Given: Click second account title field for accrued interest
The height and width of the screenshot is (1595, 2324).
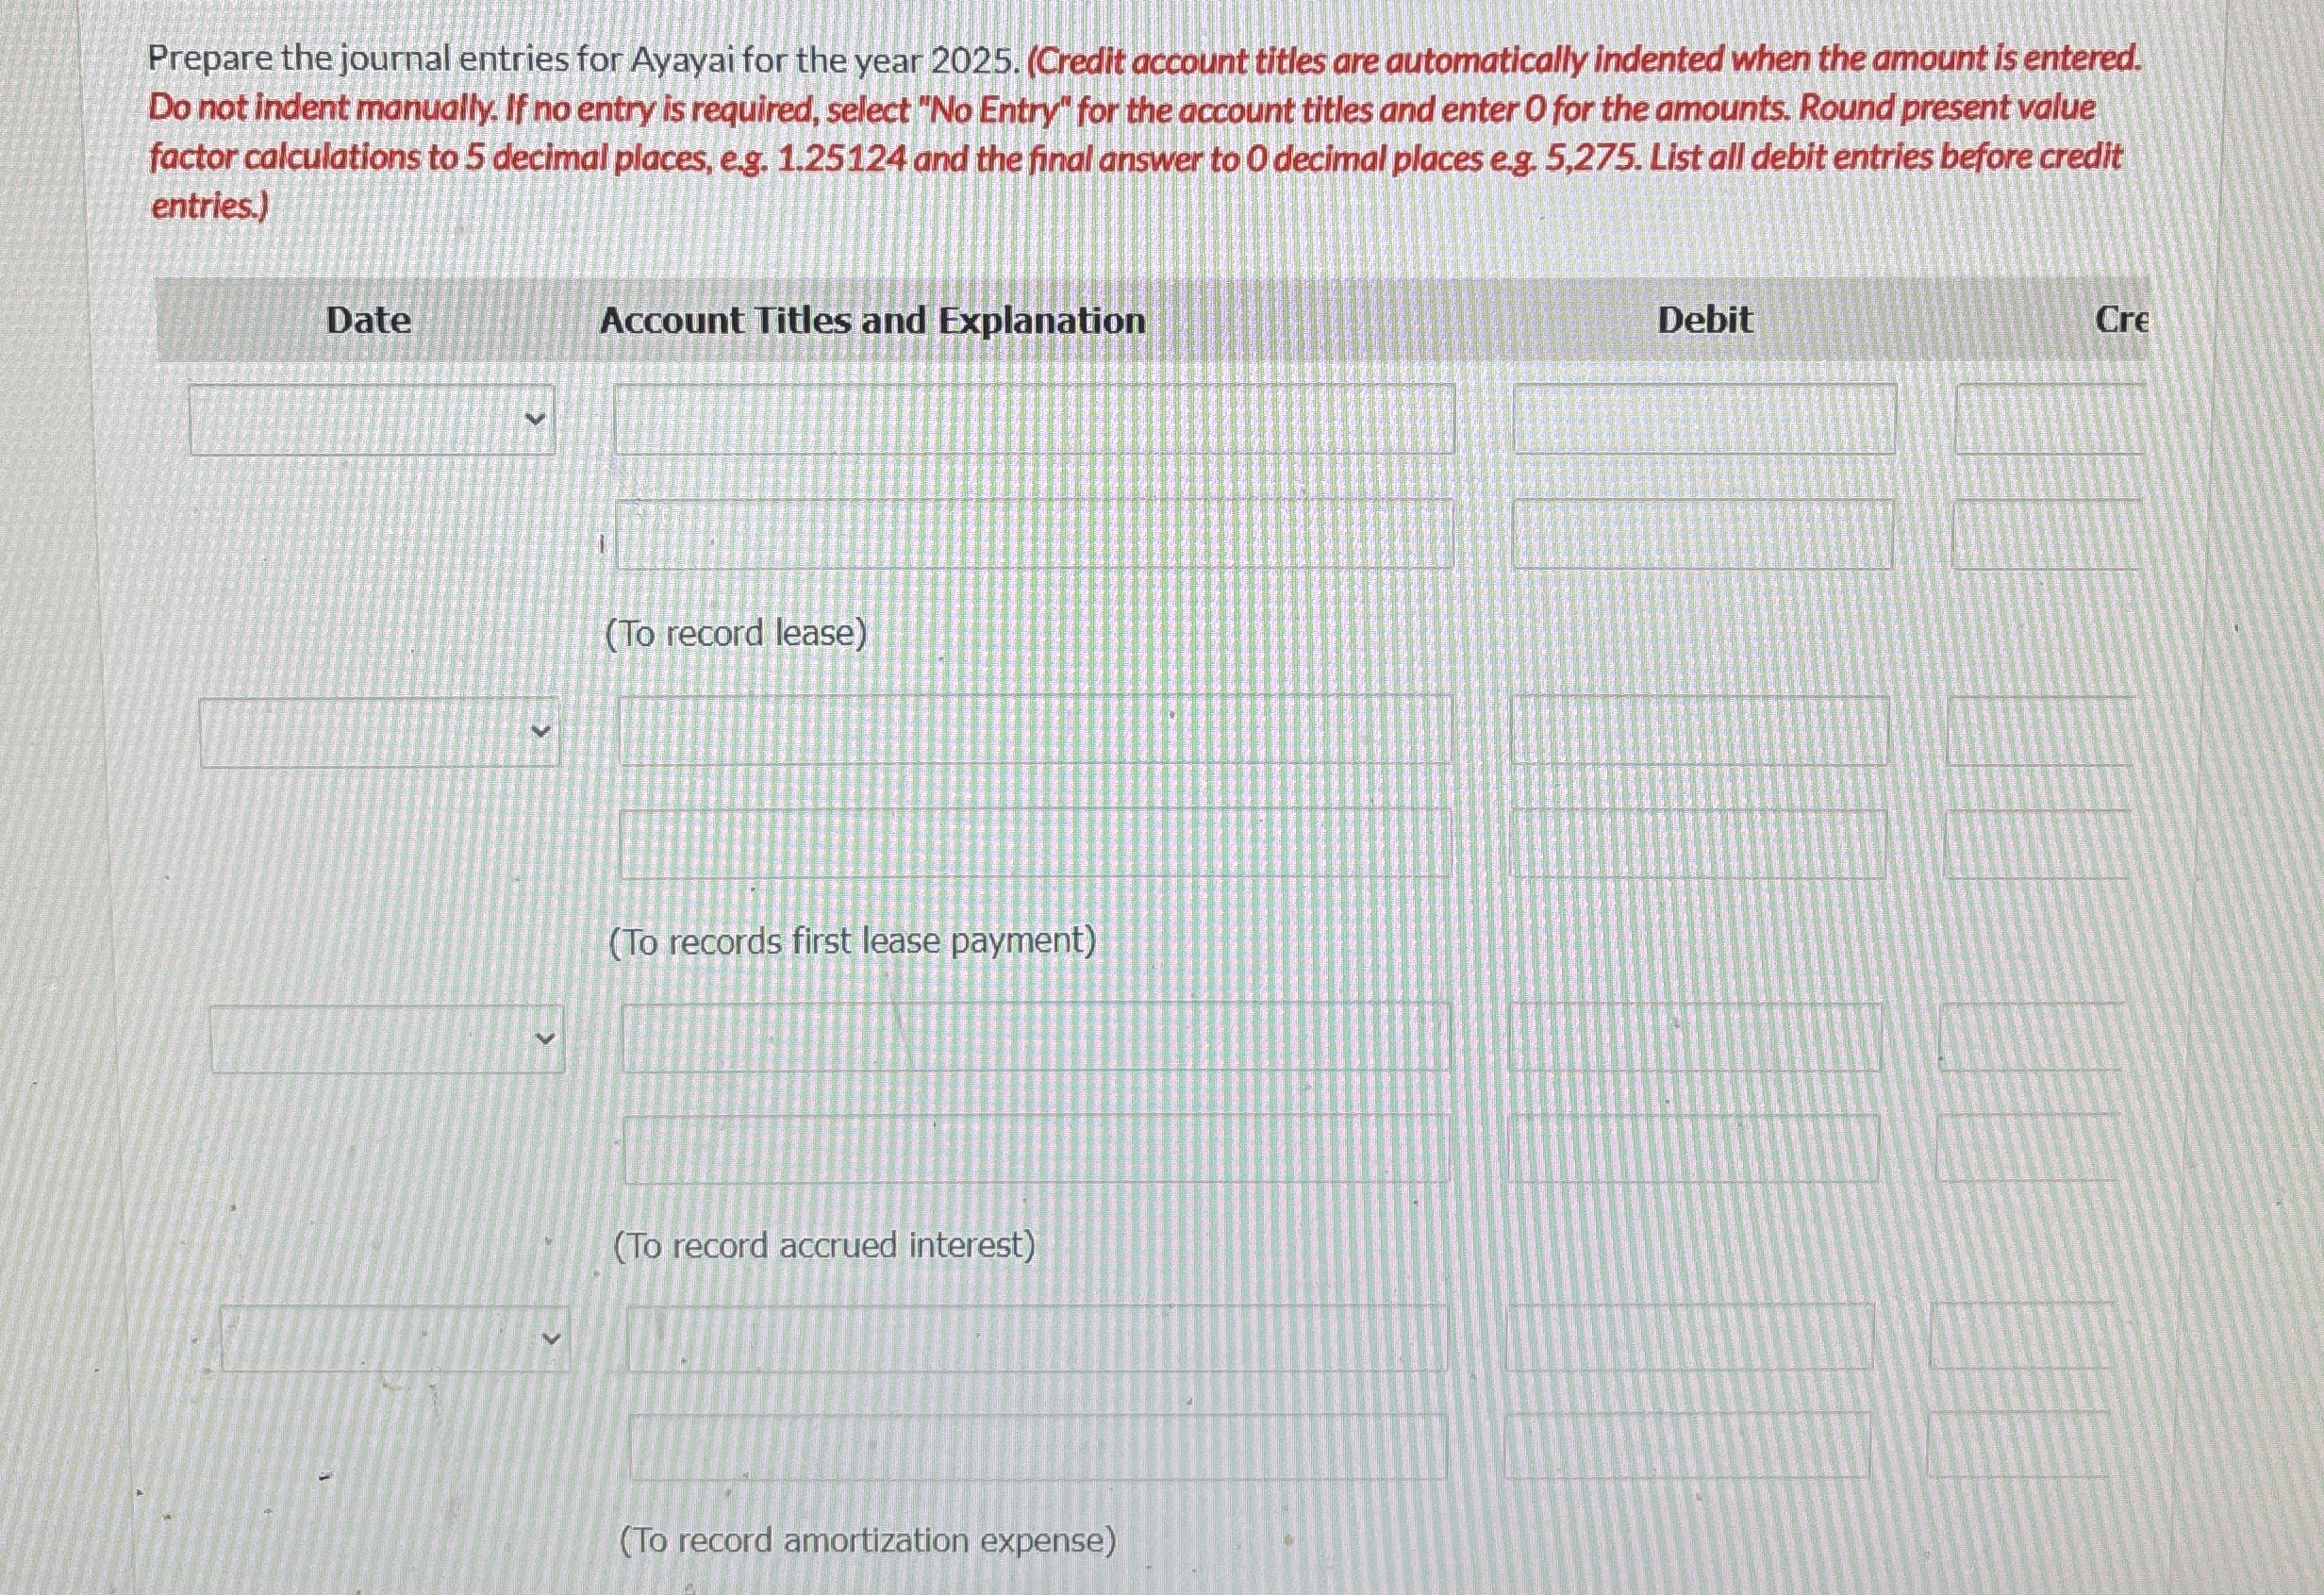Looking at the screenshot, I should [x=1037, y=1149].
